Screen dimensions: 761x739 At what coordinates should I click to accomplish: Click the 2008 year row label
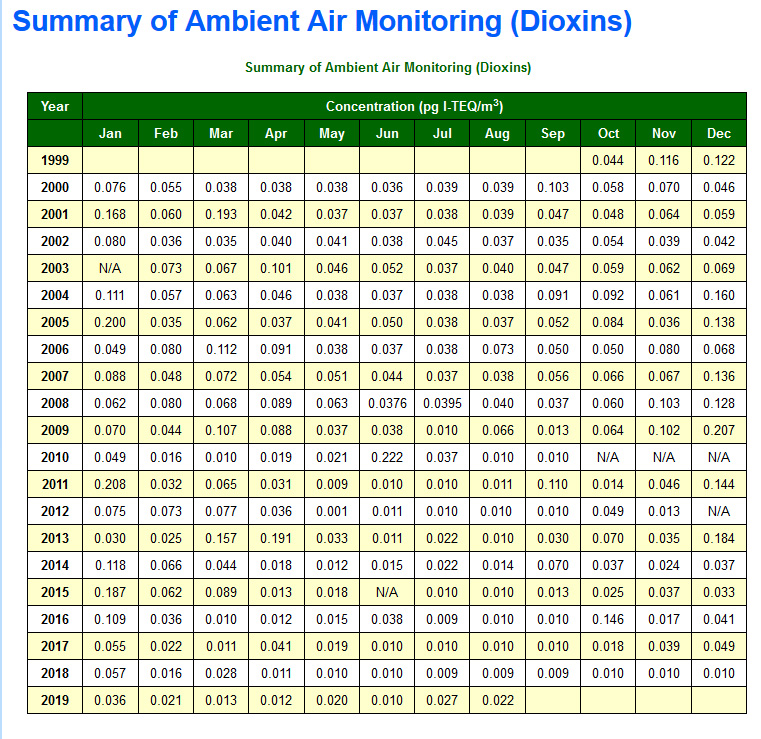coord(55,403)
